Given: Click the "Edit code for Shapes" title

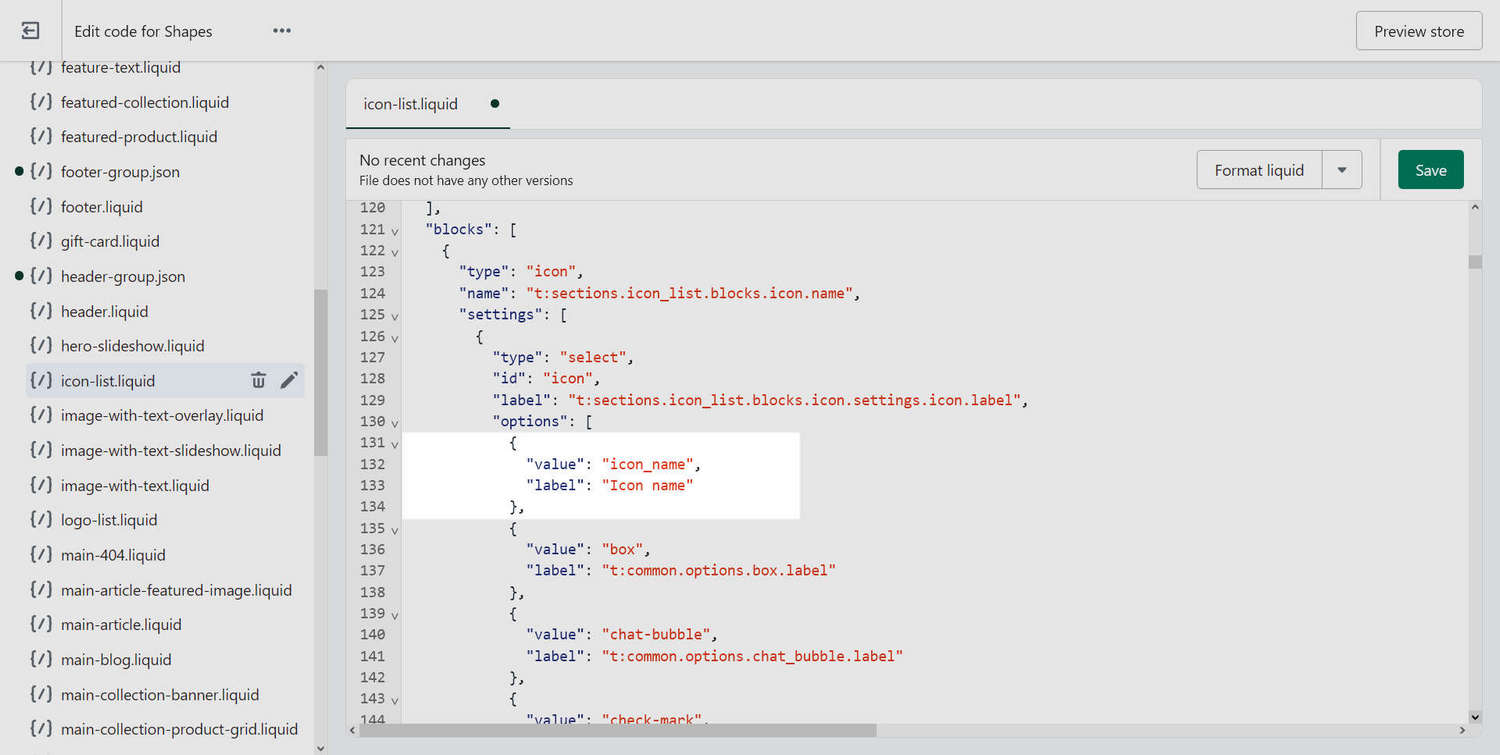Looking at the screenshot, I should pyautogui.click(x=143, y=31).
